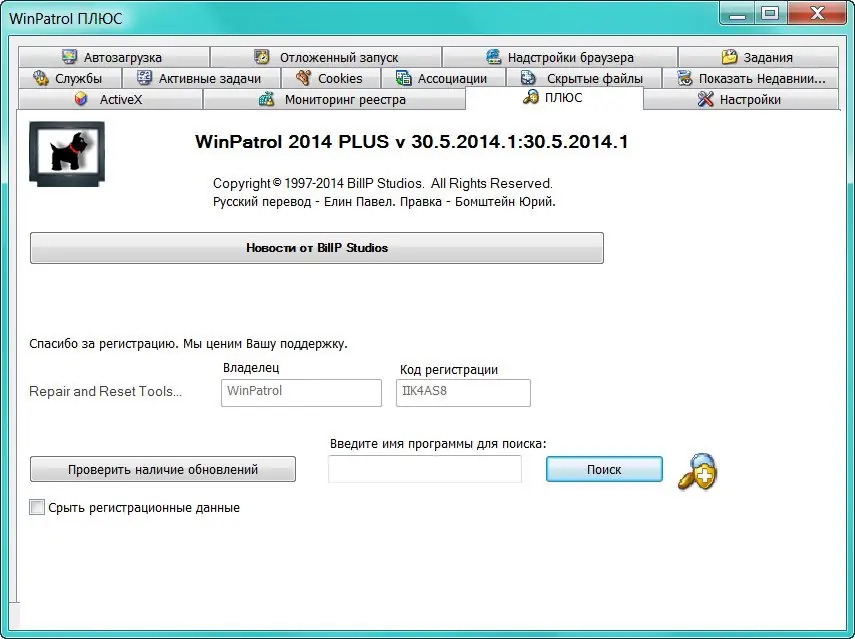The height and width of the screenshot is (639, 855).
Task: Click the Скрытые файлы tab icon
Action: 528,78
